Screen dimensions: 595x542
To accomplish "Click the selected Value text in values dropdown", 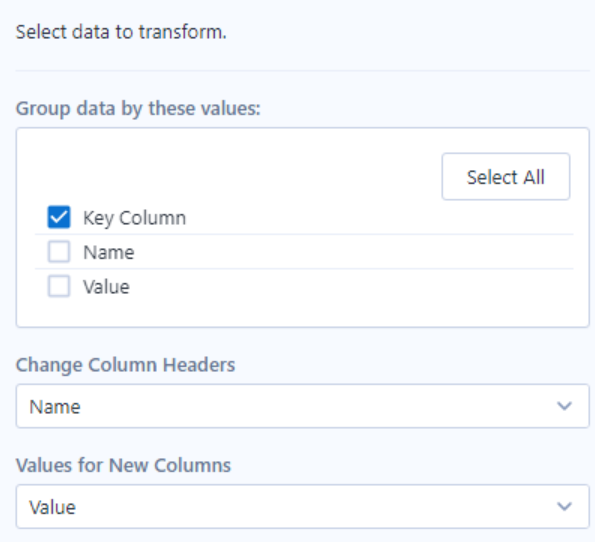I will point(52,507).
